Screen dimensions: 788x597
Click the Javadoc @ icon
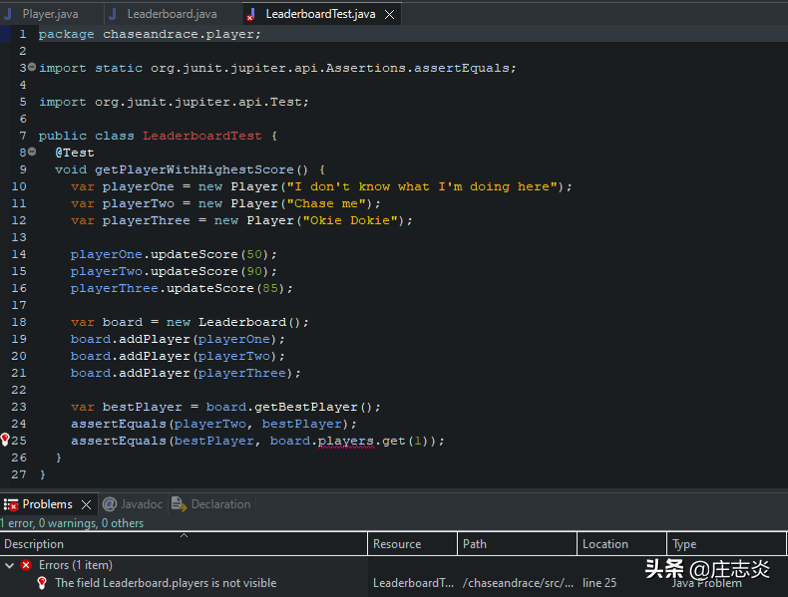click(110, 504)
